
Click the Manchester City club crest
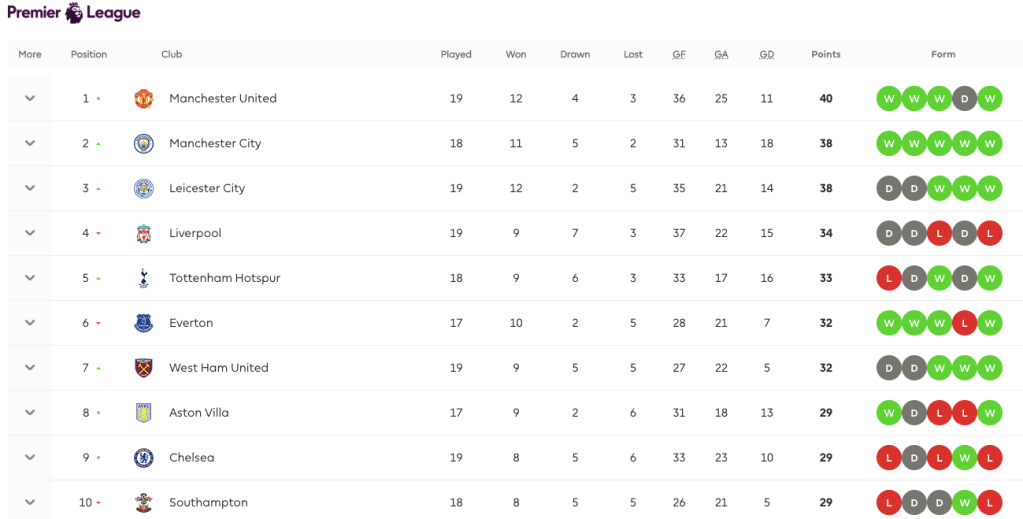click(x=144, y=144)
